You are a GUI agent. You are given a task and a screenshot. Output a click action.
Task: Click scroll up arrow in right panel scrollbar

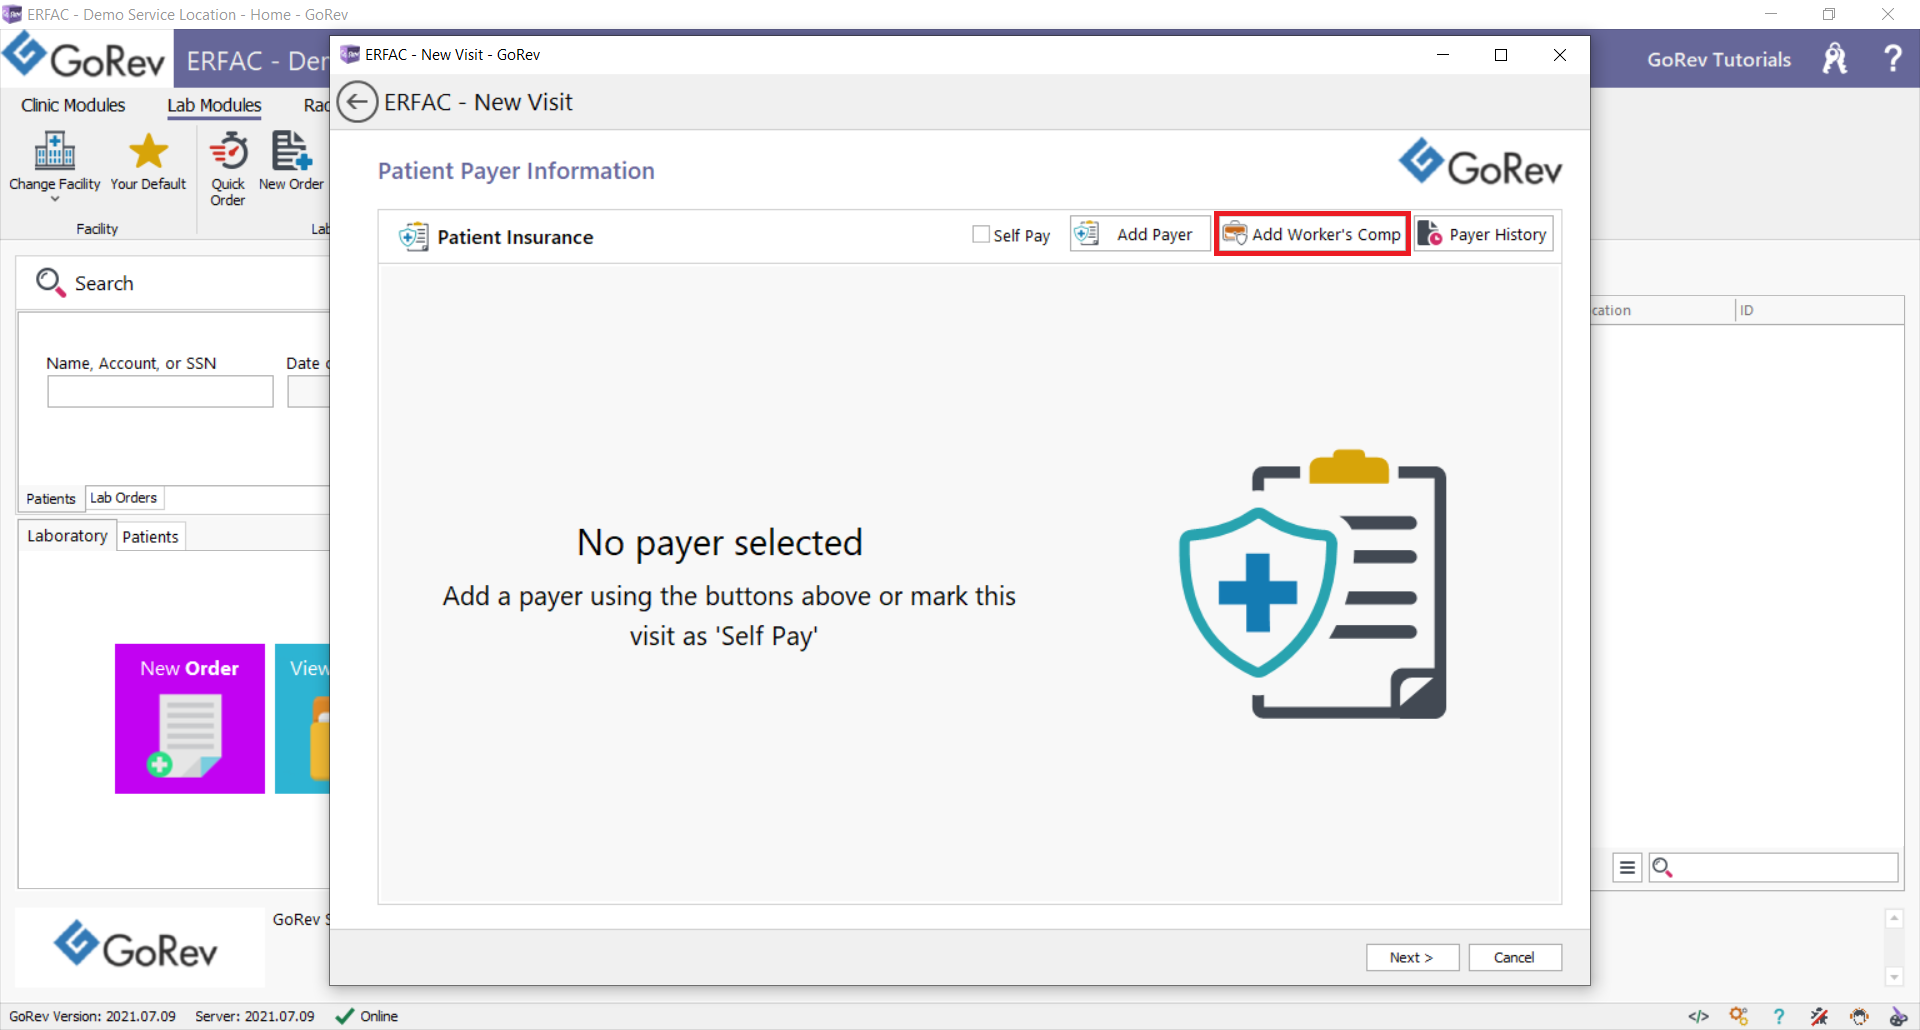1894,918
